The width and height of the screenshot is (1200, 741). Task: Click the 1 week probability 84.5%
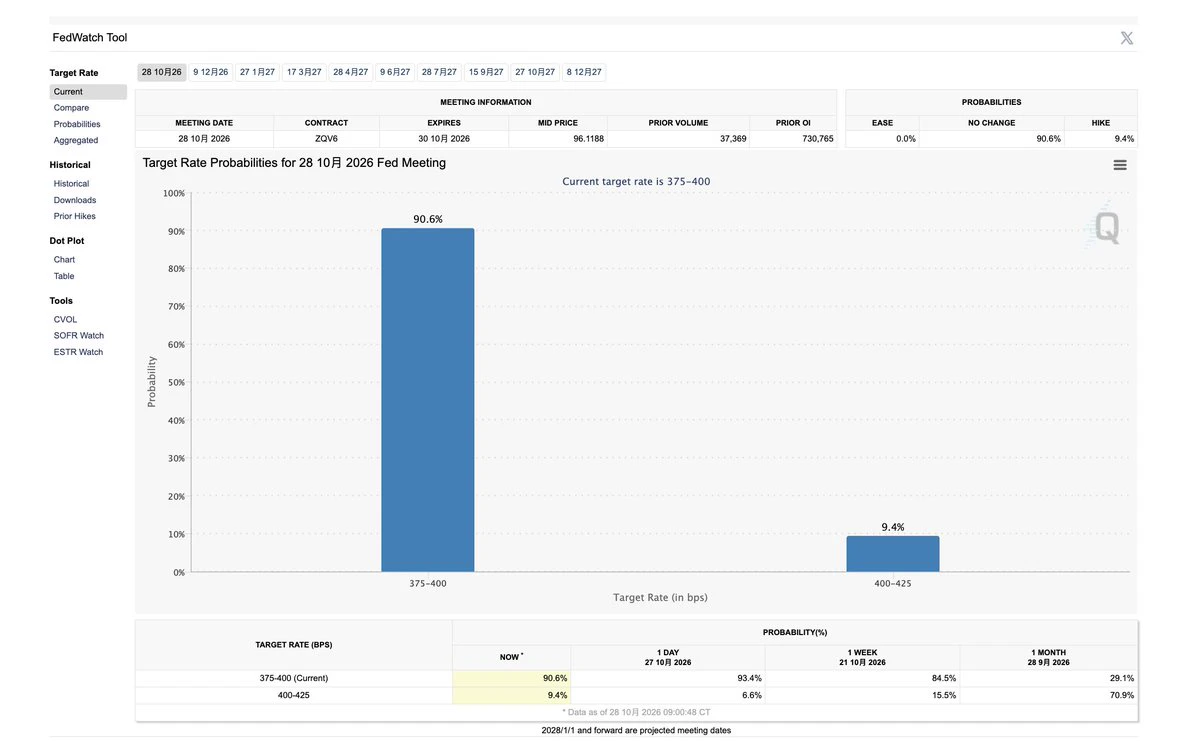[x=943, y=678]
